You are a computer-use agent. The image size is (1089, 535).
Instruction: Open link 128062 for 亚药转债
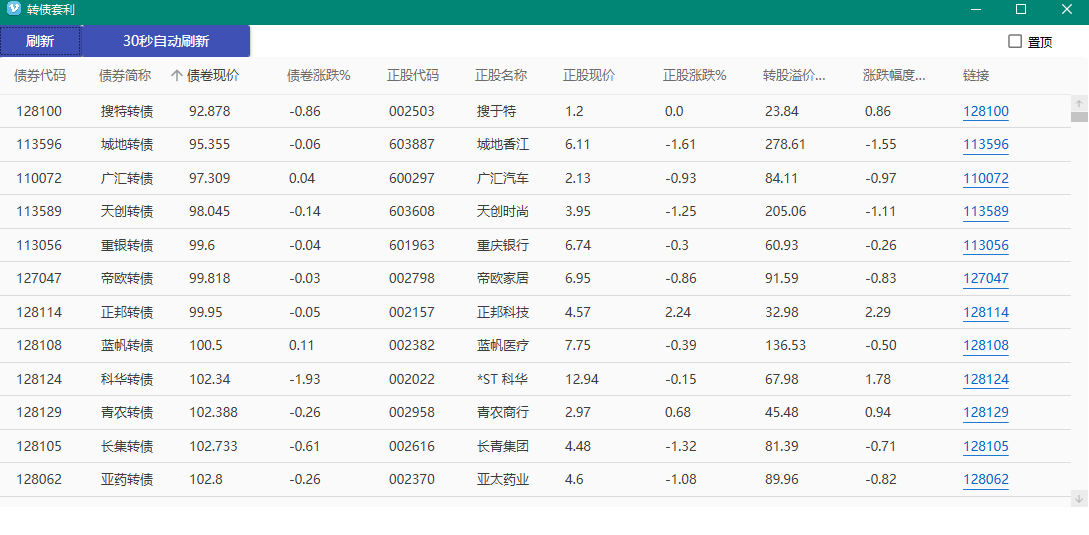pyautogui.click(x=986, y=480)
